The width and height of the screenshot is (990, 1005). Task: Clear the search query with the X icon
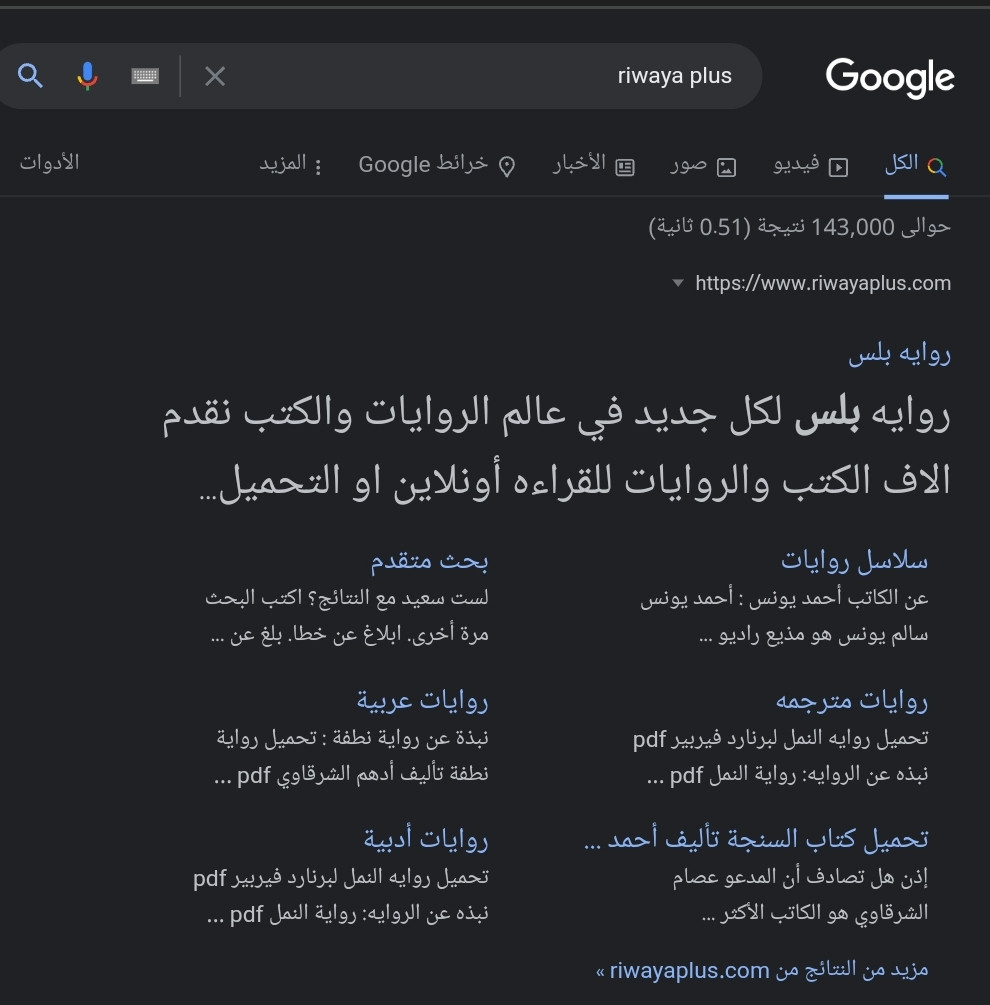point(215,75)
